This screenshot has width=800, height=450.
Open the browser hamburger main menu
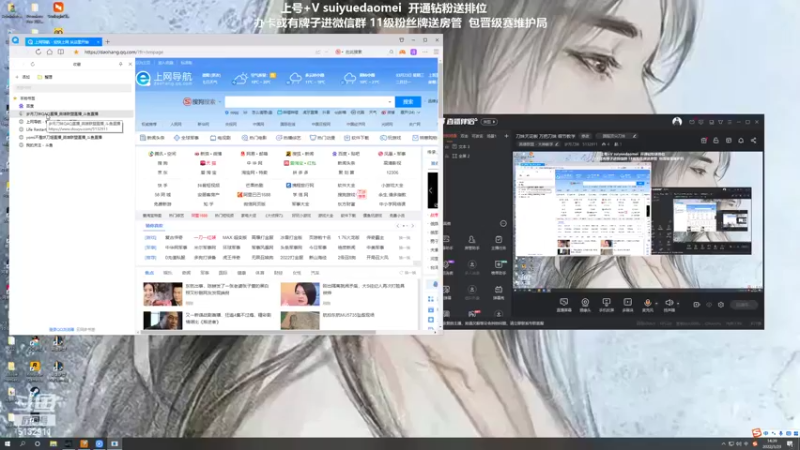point(436,52)
